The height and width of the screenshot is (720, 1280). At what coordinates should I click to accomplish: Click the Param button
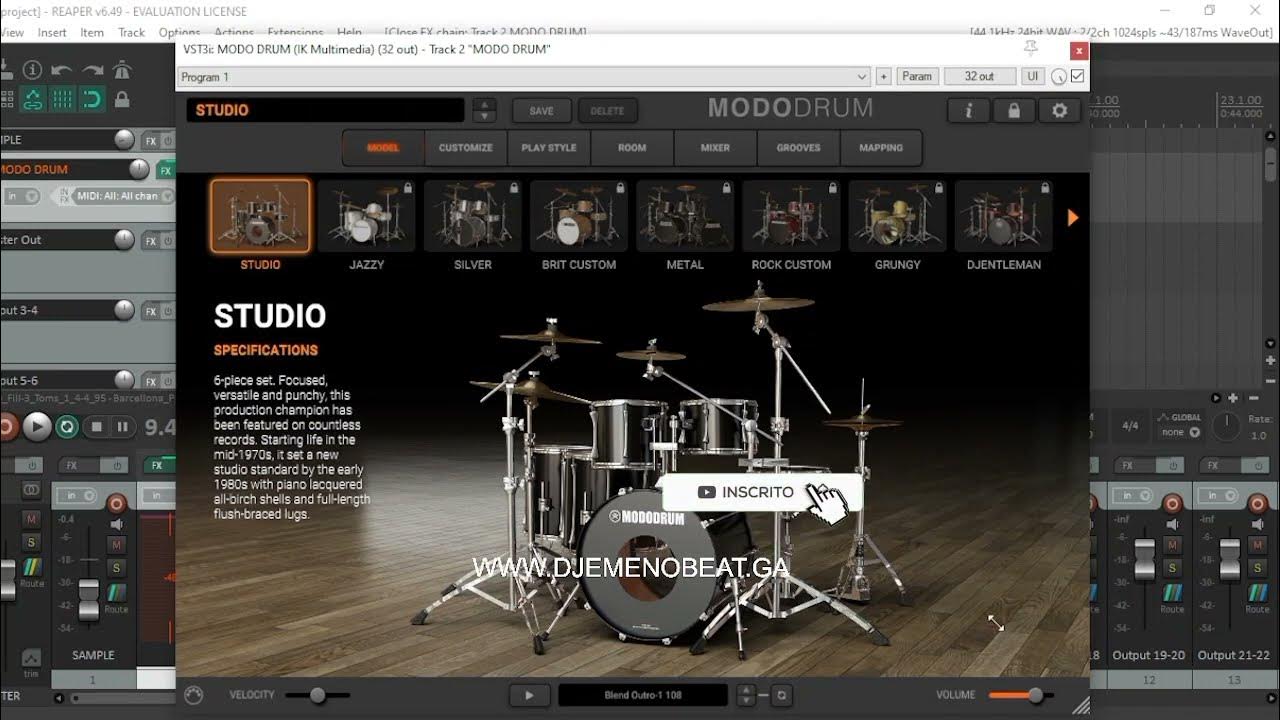click(x=917, y=77)
